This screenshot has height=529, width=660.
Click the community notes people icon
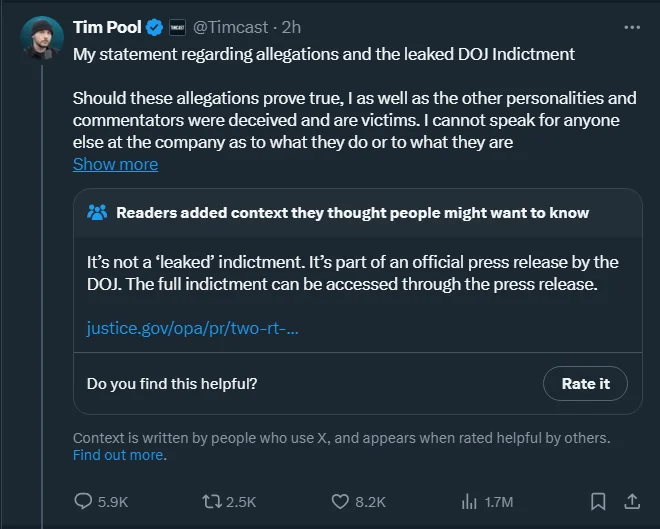97,213
